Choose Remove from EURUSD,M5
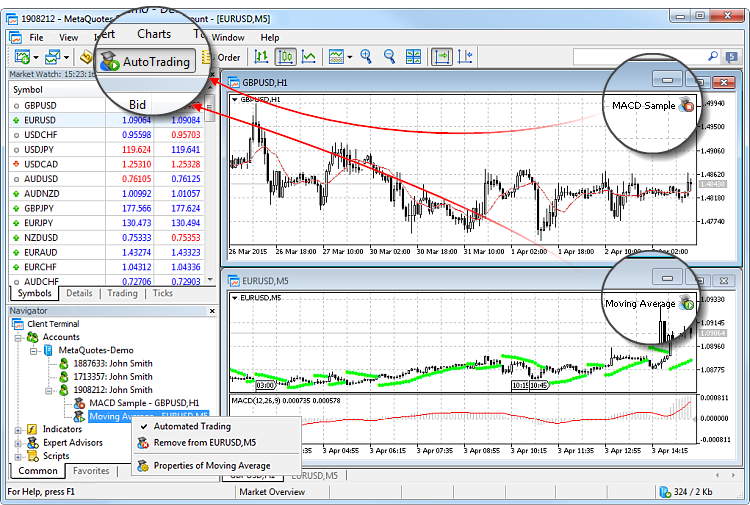 coord(204,442)
